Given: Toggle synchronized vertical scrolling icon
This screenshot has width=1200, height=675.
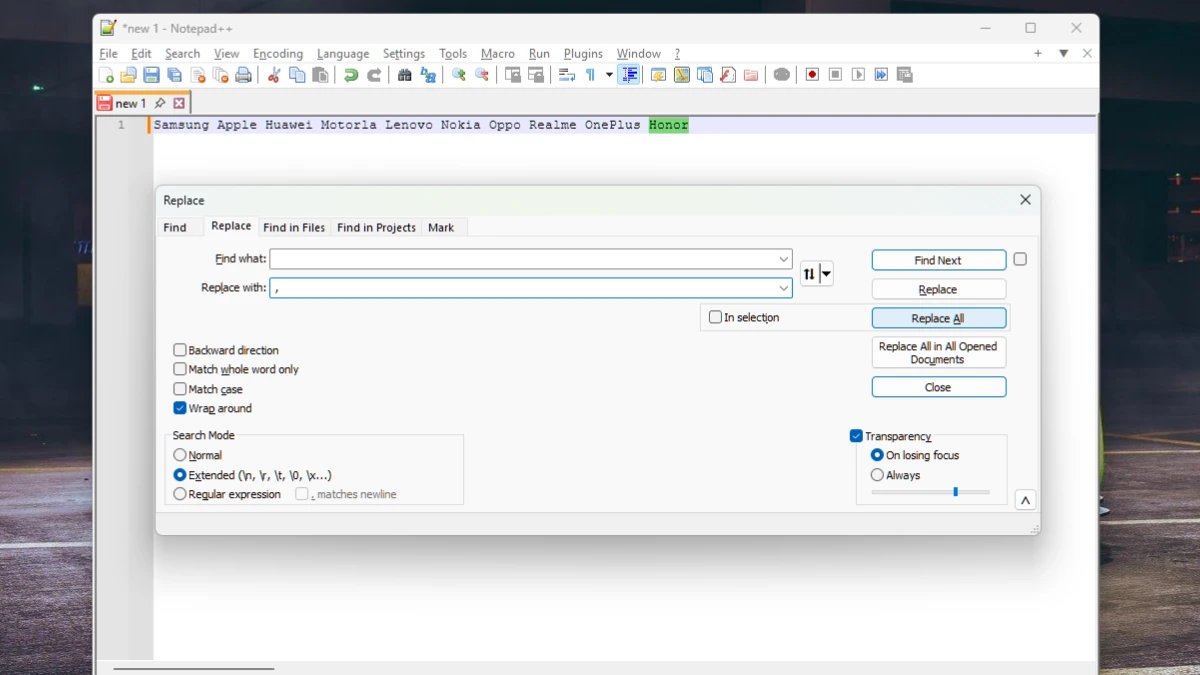Looking at the screenshot, I should 513,75.
